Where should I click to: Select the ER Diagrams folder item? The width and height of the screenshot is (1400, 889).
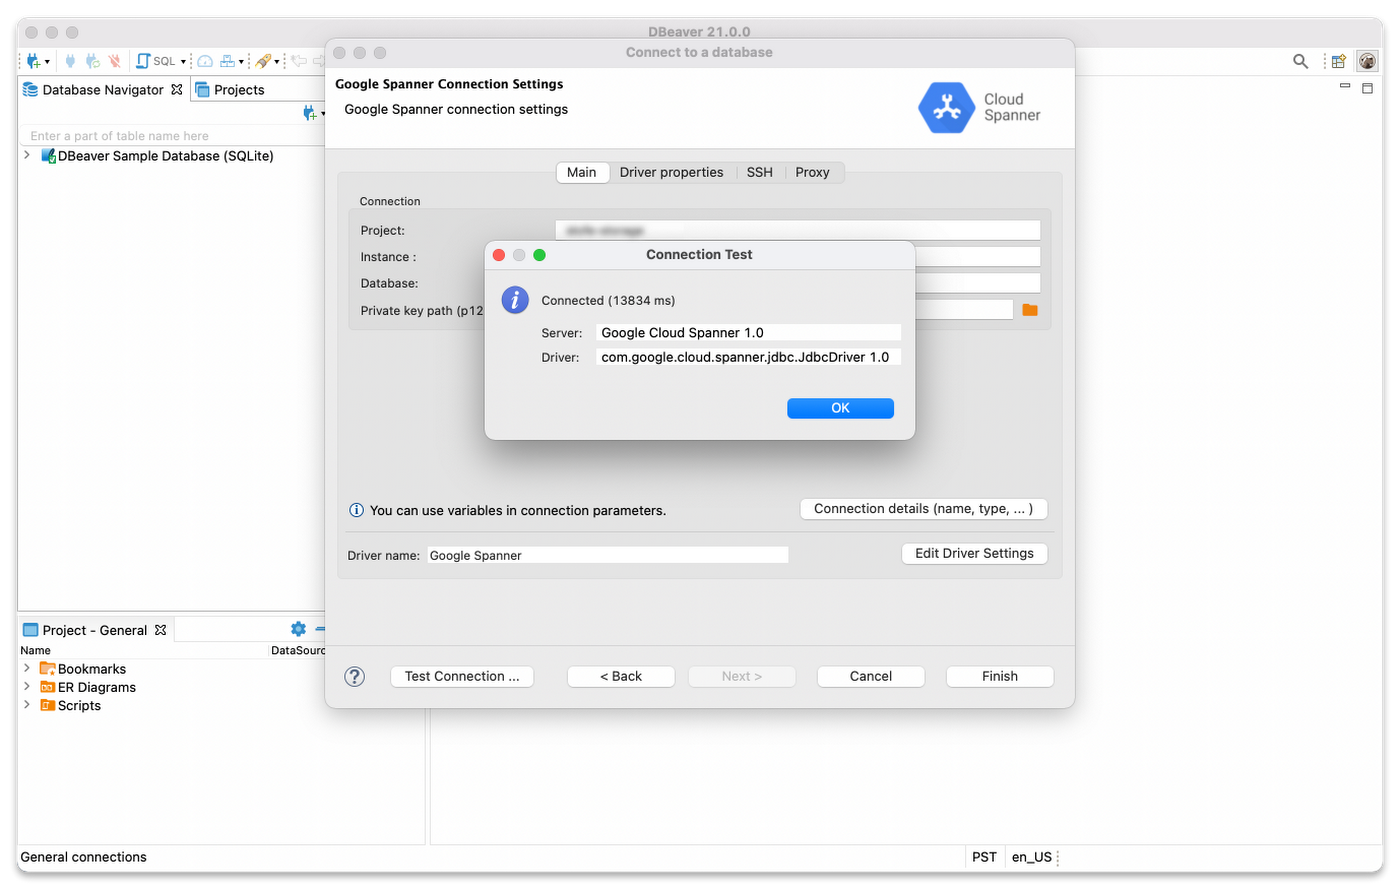[x=88, y=687]
